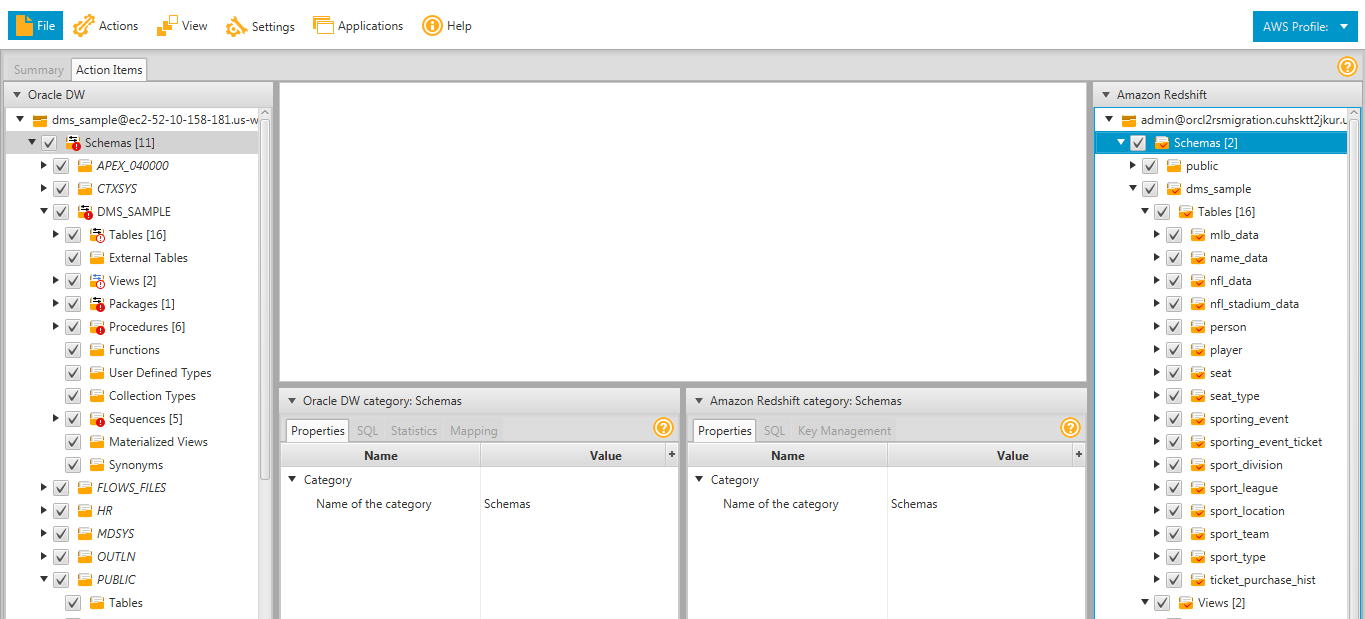The width and height of the screenshot is (1365, 619).
Task: Select the Action Items tab
Action: (109, 70)
